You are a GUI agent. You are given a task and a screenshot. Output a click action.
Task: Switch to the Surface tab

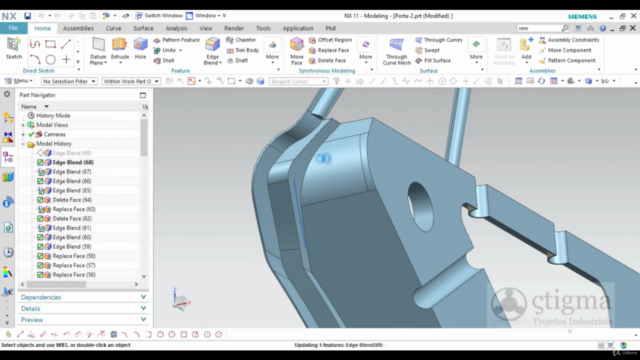(x=143, y=28)
